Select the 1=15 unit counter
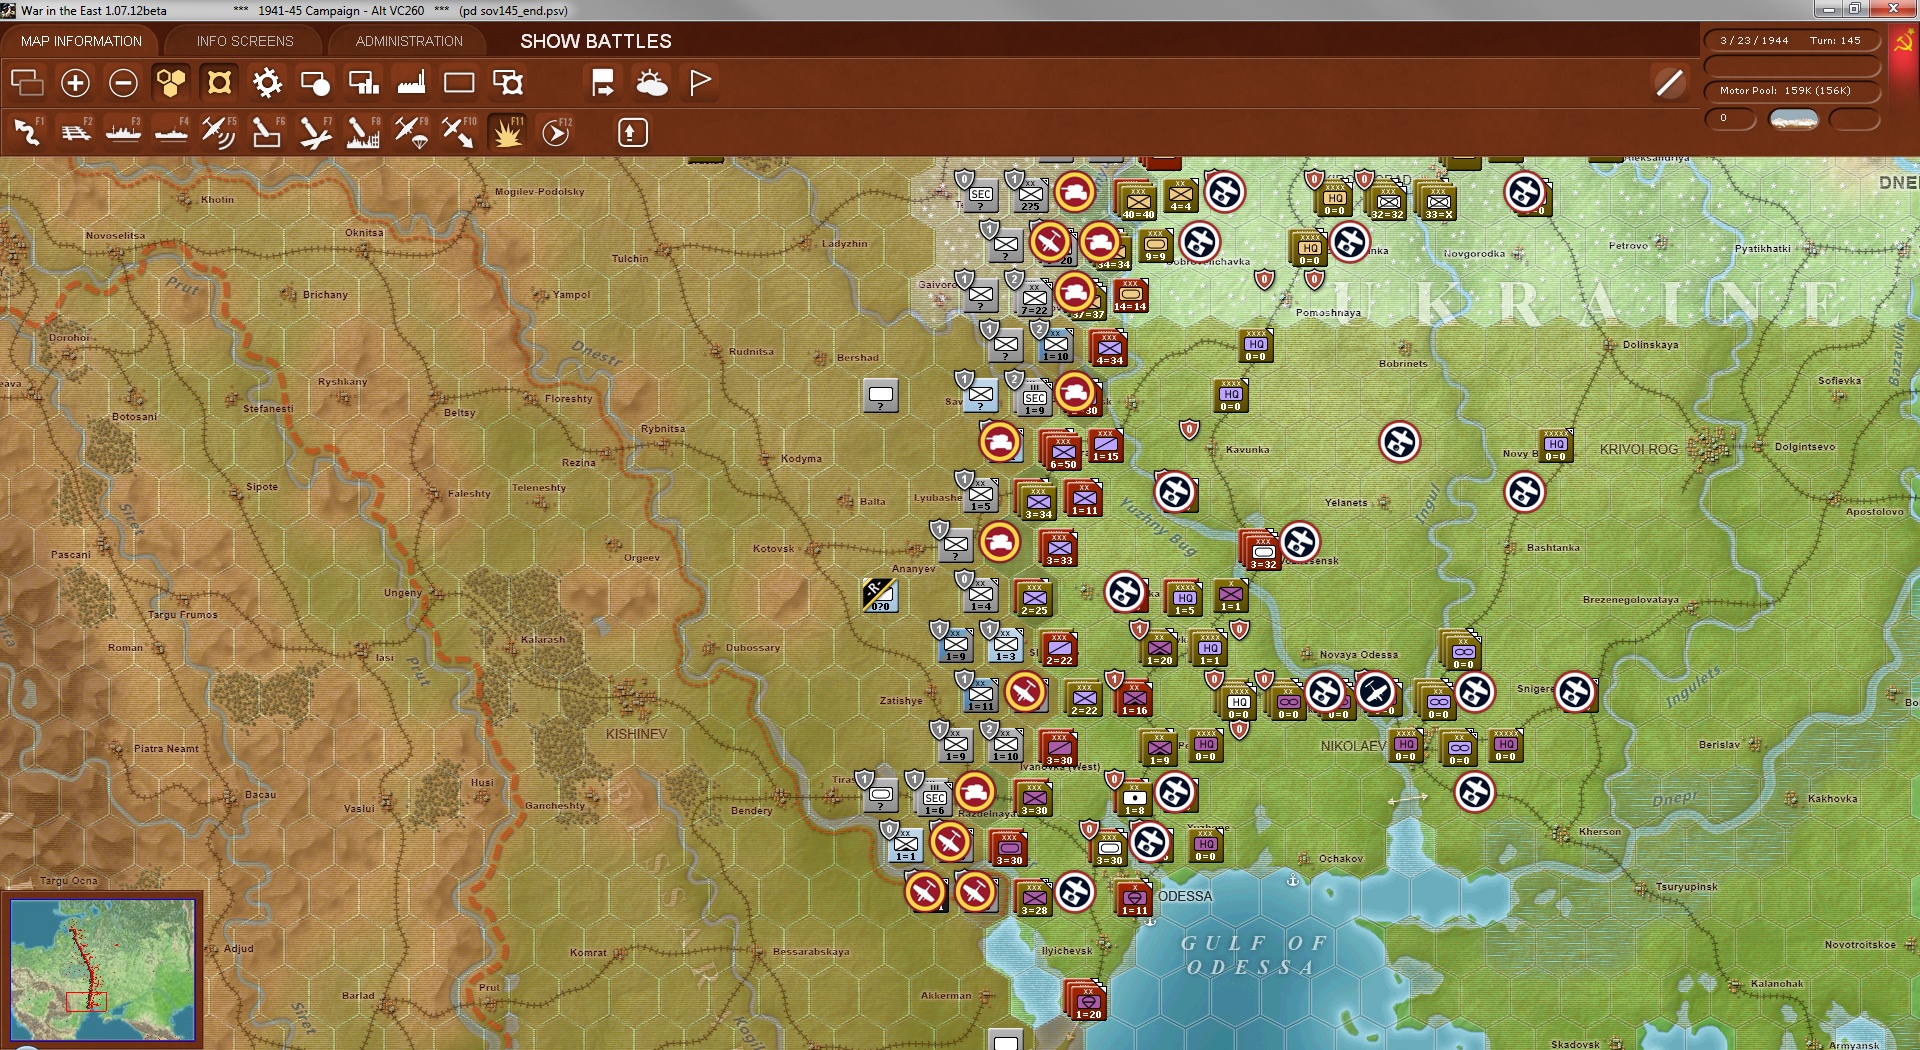This screenshot has width=1920, height=1050. [x=1105, y=444]
